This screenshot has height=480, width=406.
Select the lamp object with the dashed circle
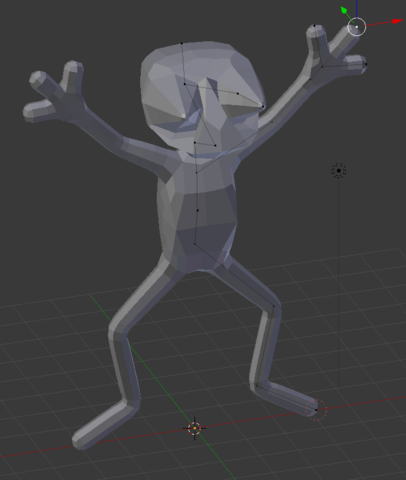click(339, 170)
